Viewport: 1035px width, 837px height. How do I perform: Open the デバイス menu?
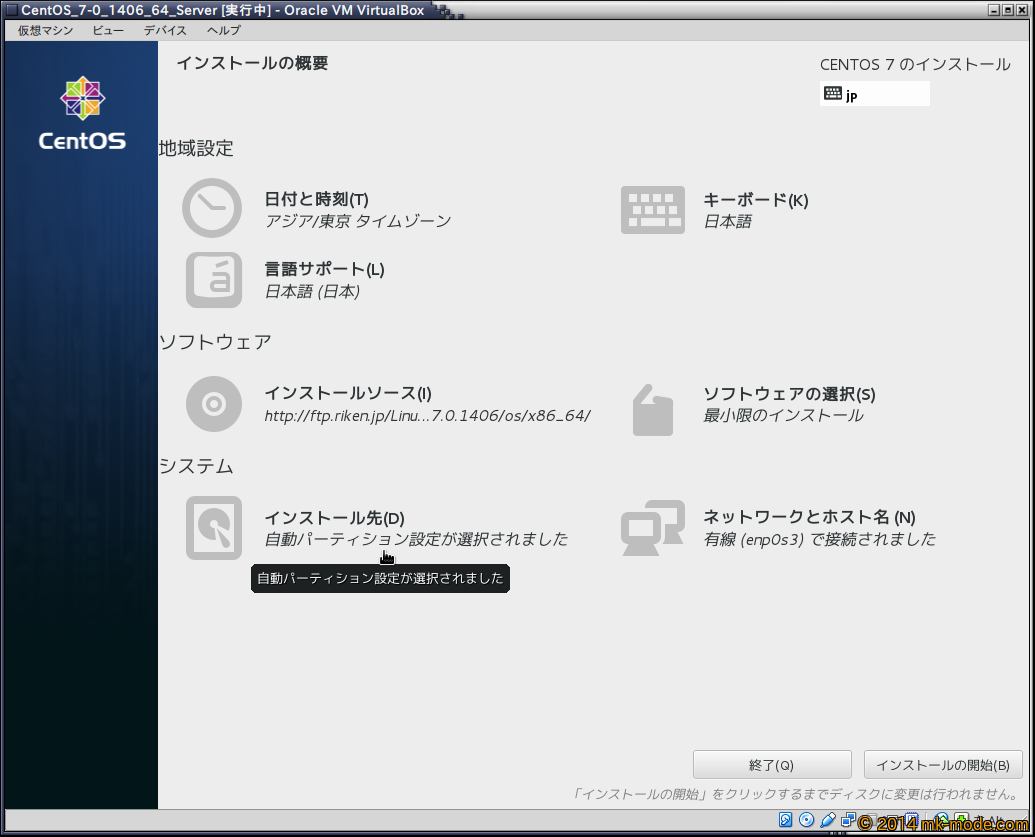[165, 30]
